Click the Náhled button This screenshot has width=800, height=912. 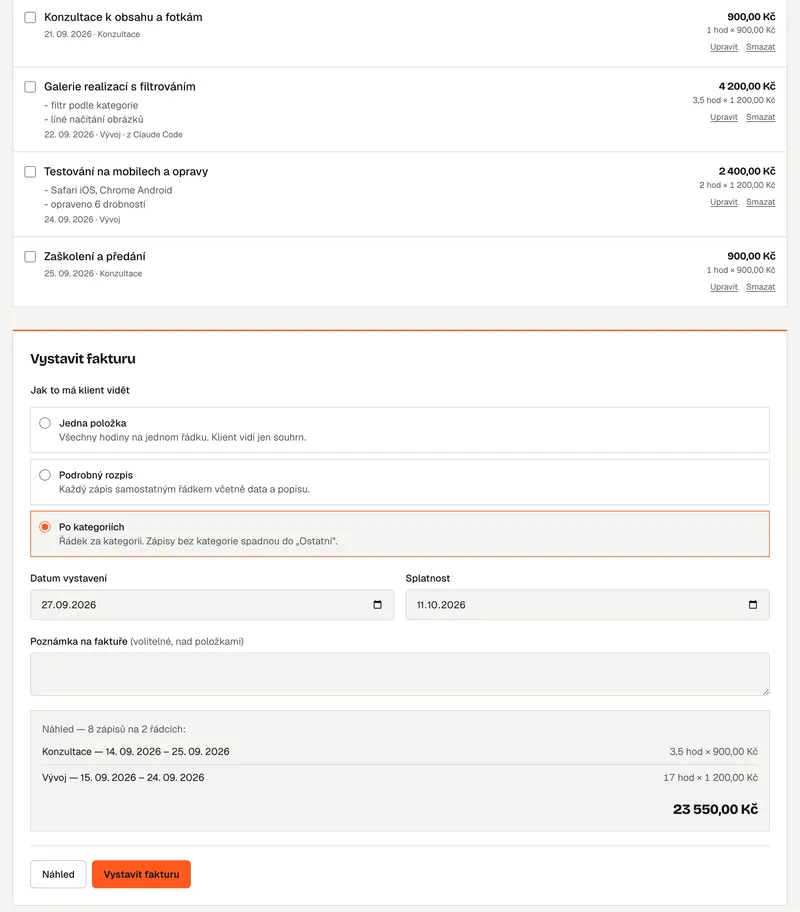point(58,874)
